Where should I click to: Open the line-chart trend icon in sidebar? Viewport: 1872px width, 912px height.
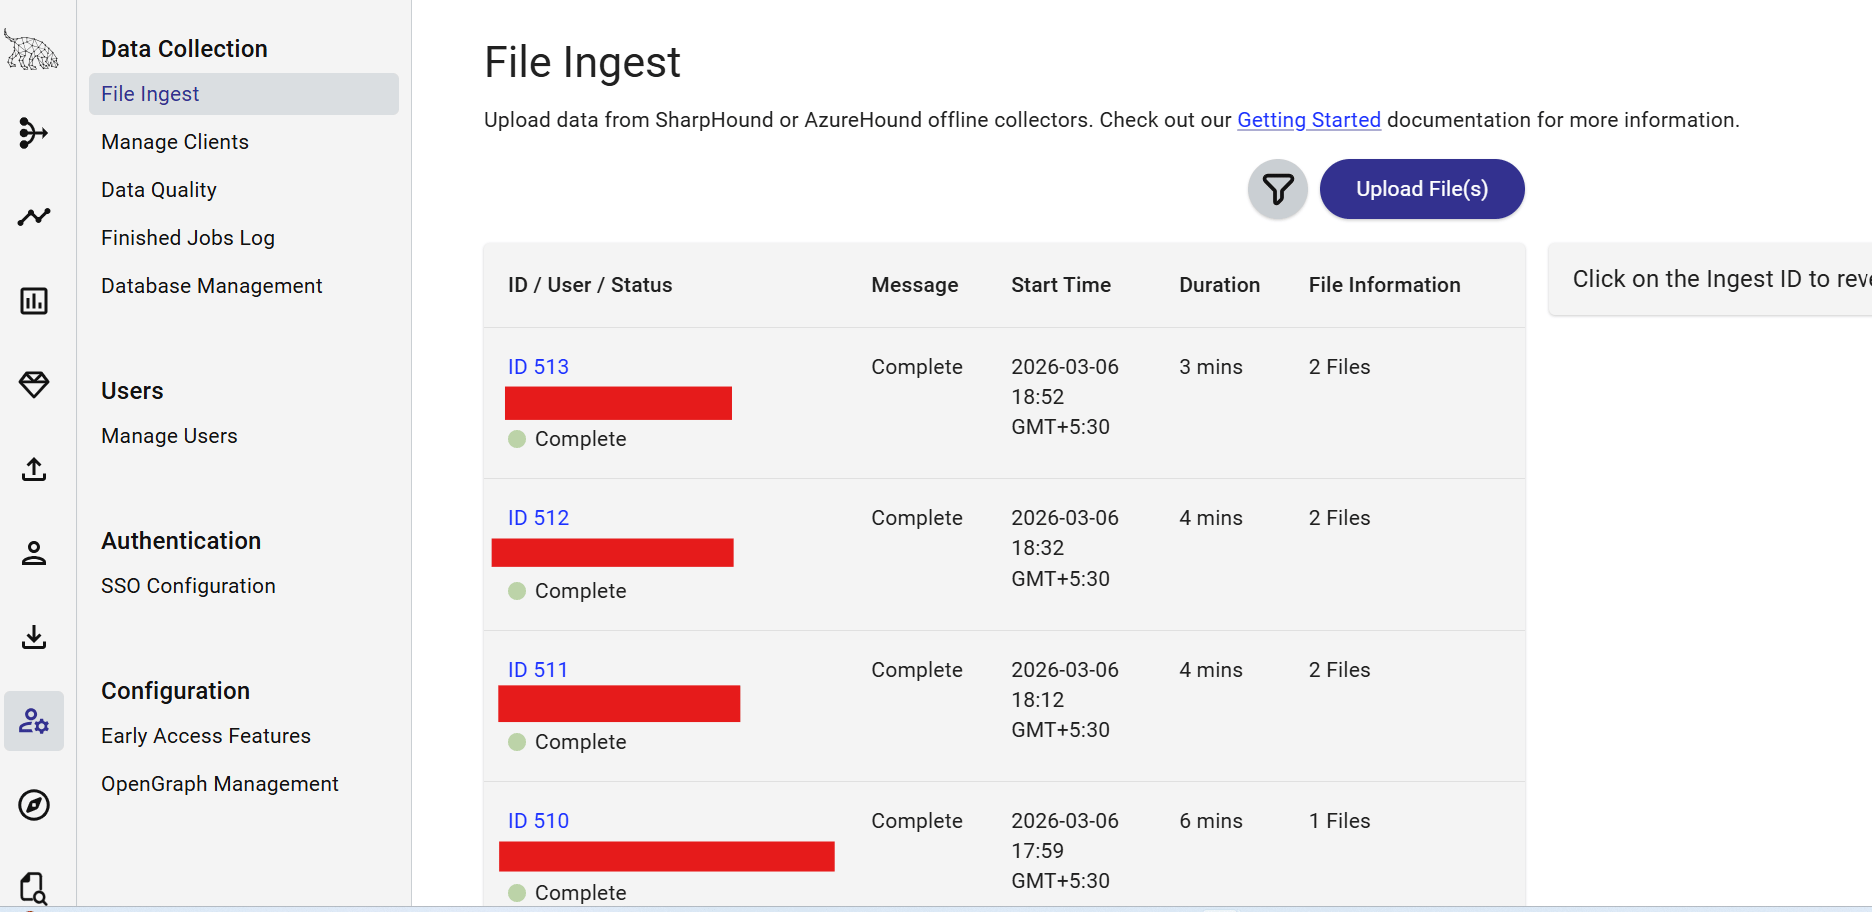point(34,217)
